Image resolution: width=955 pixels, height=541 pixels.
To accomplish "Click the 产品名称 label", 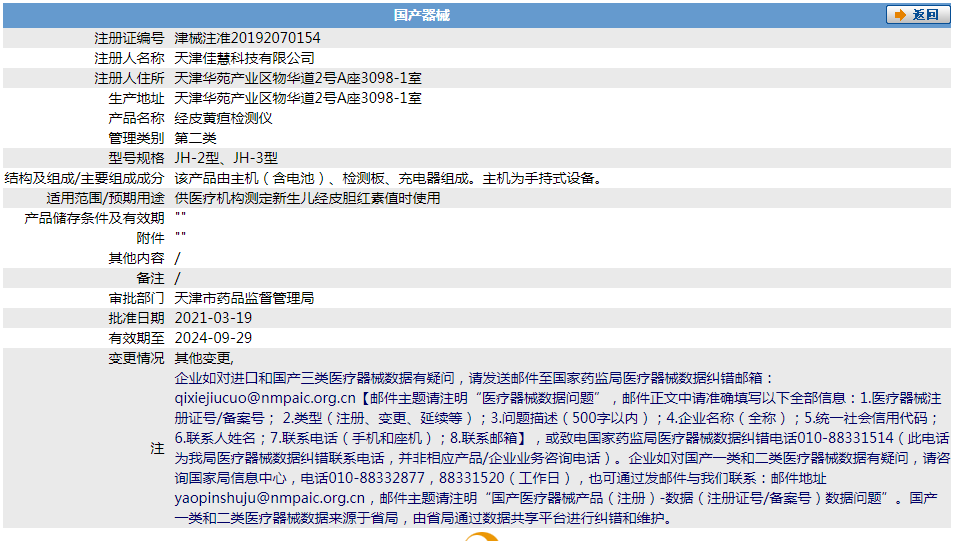I will [x=136, y=118].
